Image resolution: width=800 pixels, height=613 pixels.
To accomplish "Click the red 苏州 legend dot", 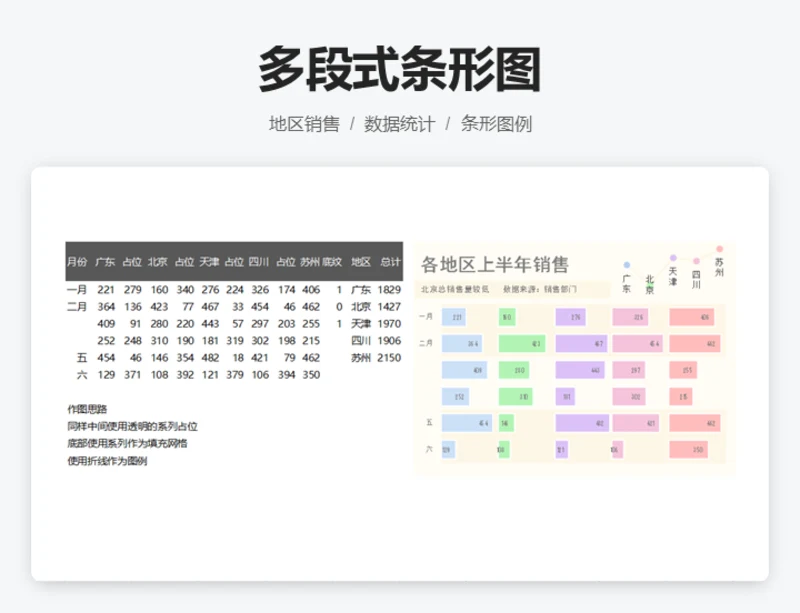I will pyautogui.click(x=719, y=249).
